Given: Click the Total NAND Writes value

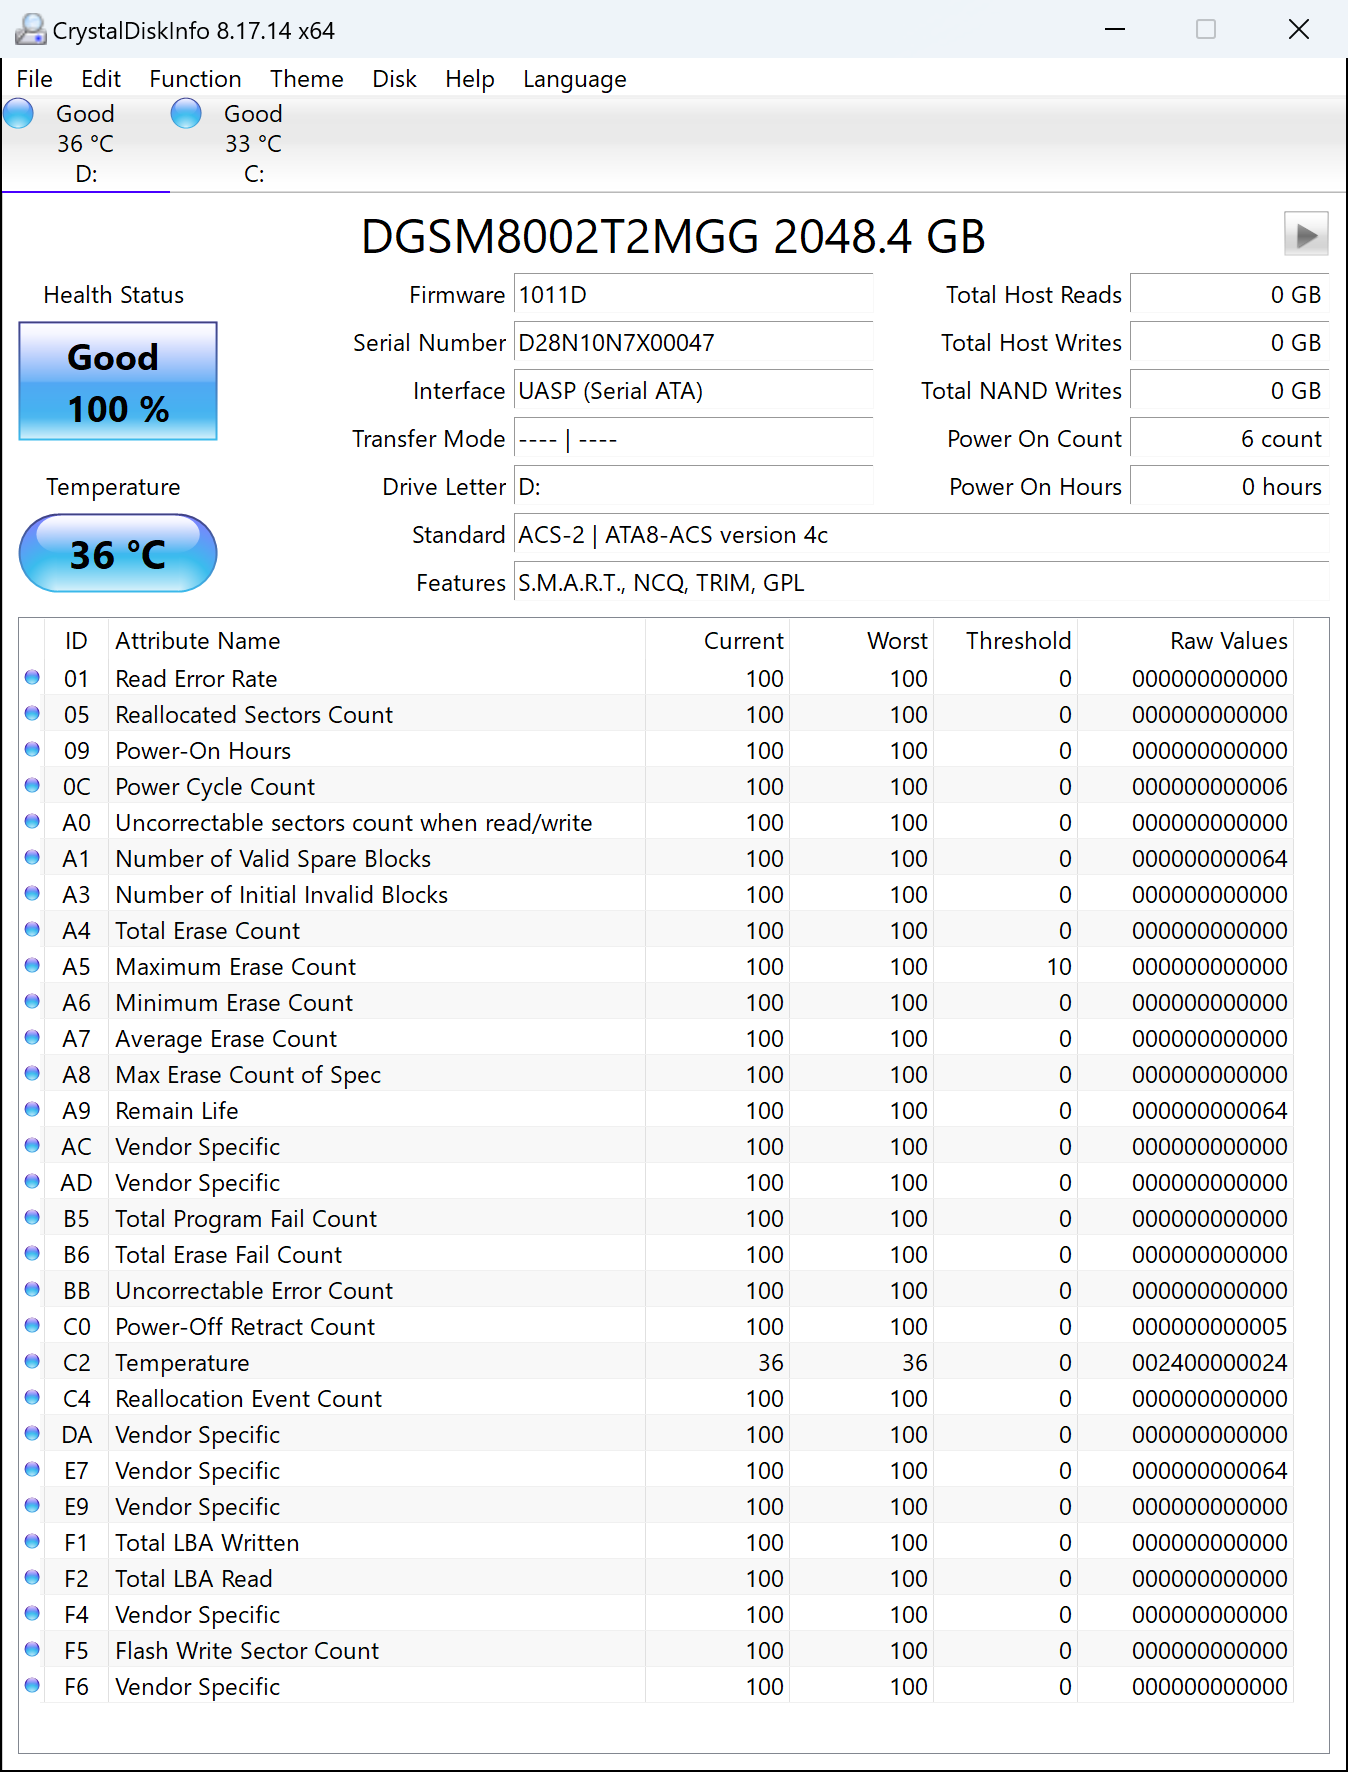Looking at the screenshot, I should pyautogui.click(x=1229, y=391).
